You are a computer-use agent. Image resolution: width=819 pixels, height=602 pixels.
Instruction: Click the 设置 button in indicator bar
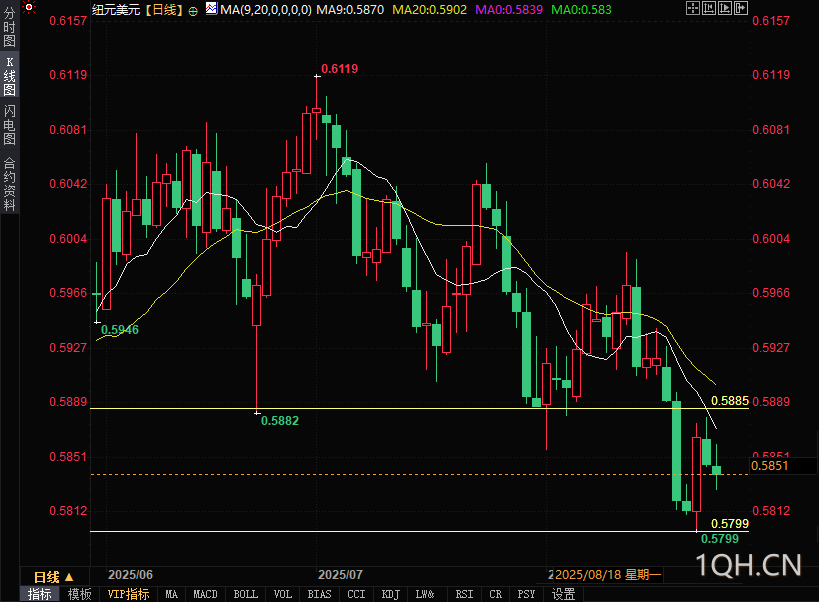563,594
